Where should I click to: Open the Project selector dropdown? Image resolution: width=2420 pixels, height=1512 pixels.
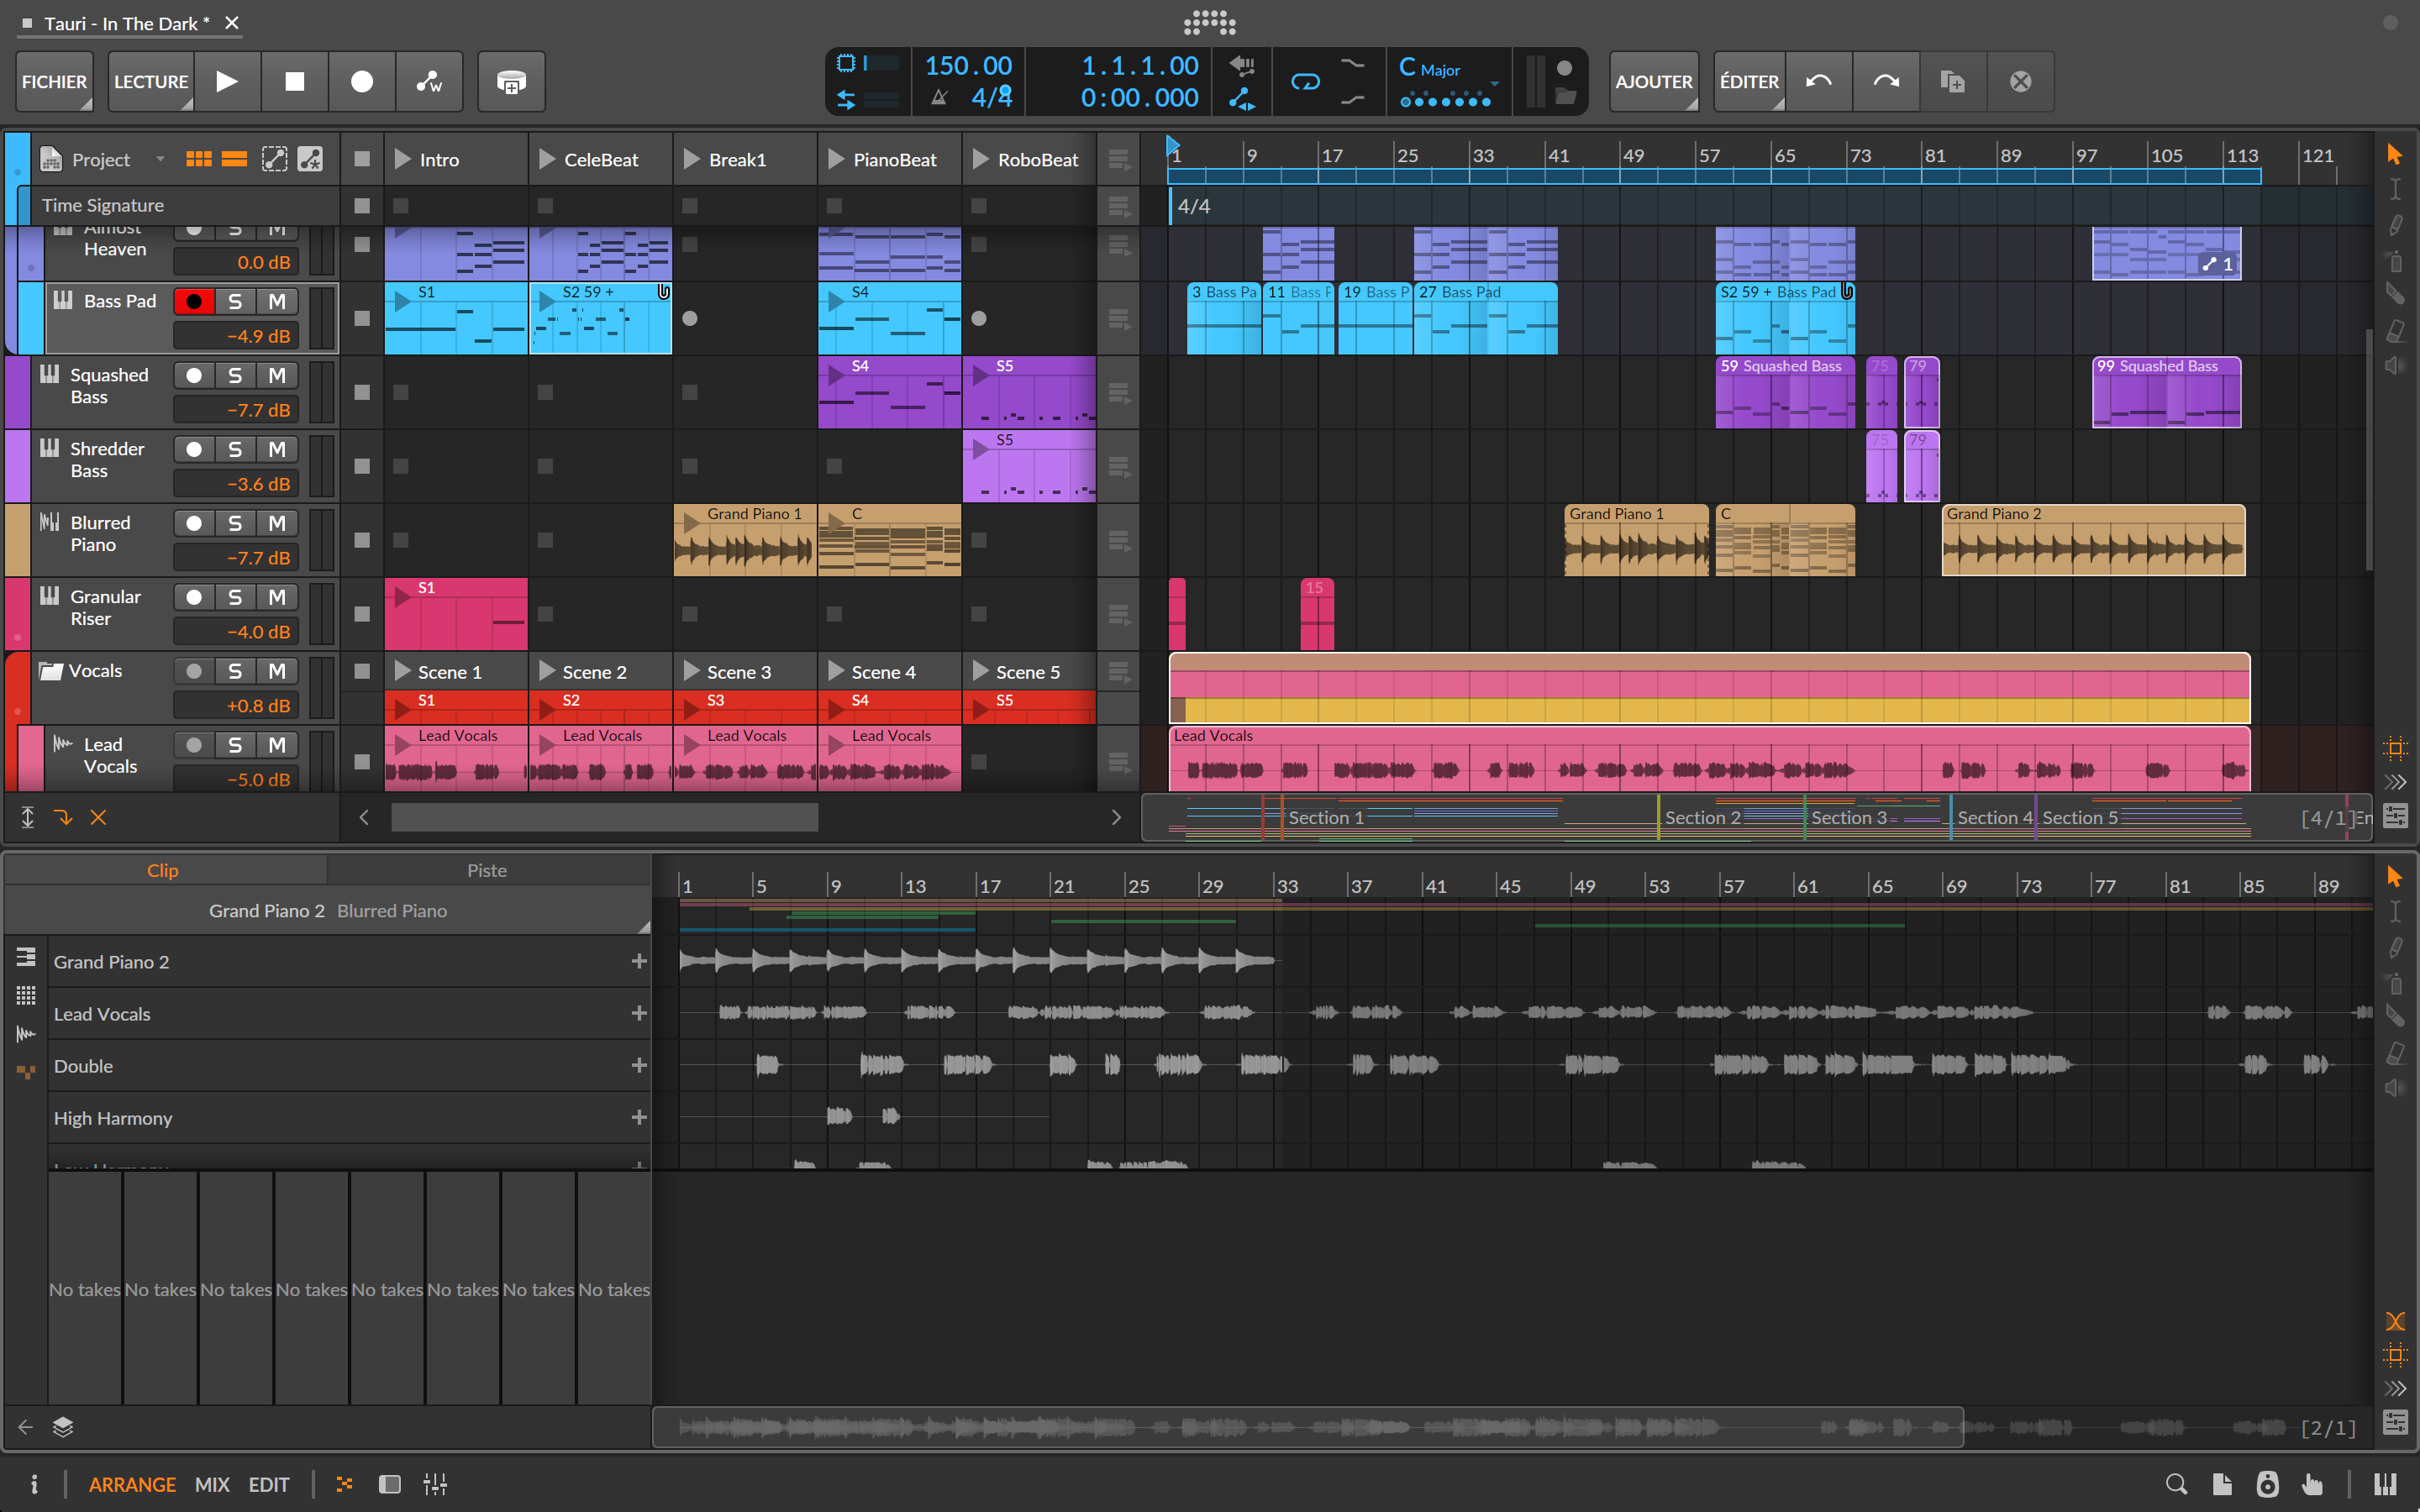(x=160, y=158)
